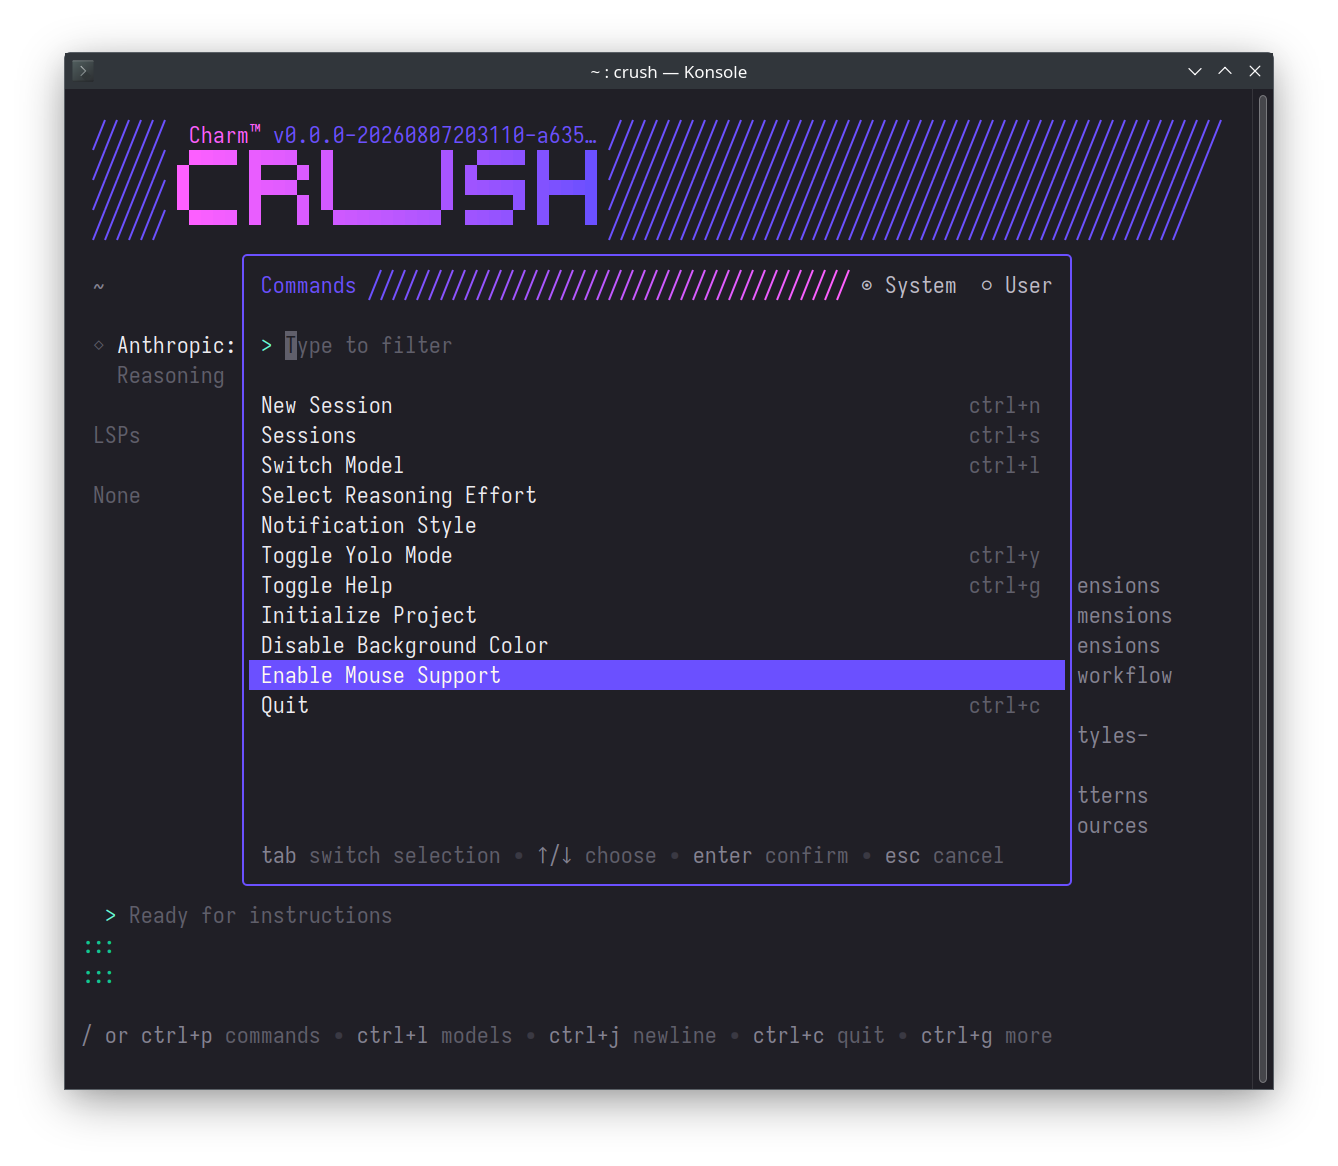Choose Switch Model command

pos(656,466)
